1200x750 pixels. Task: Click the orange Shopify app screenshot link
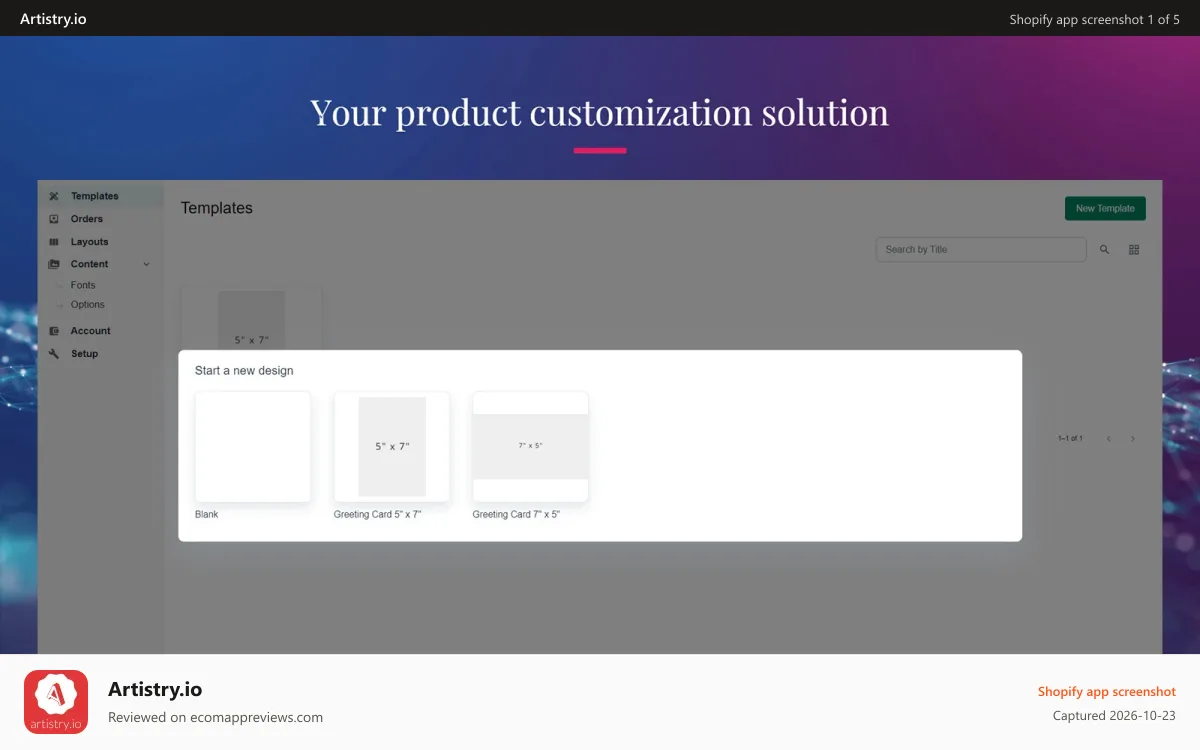coord(1106,692)
